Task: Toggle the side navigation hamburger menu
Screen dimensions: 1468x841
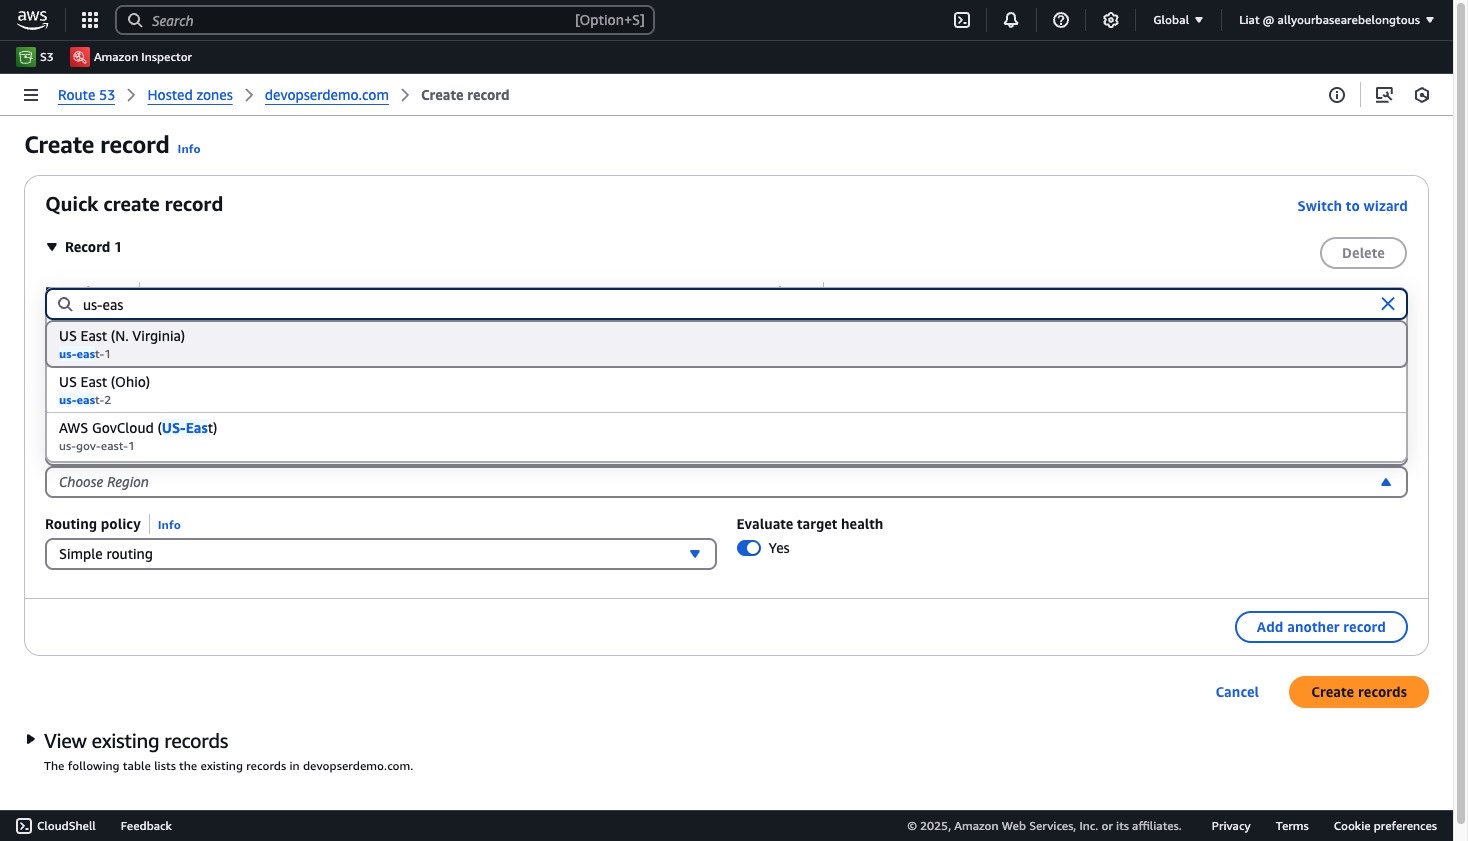Action: tap(31, 95)
